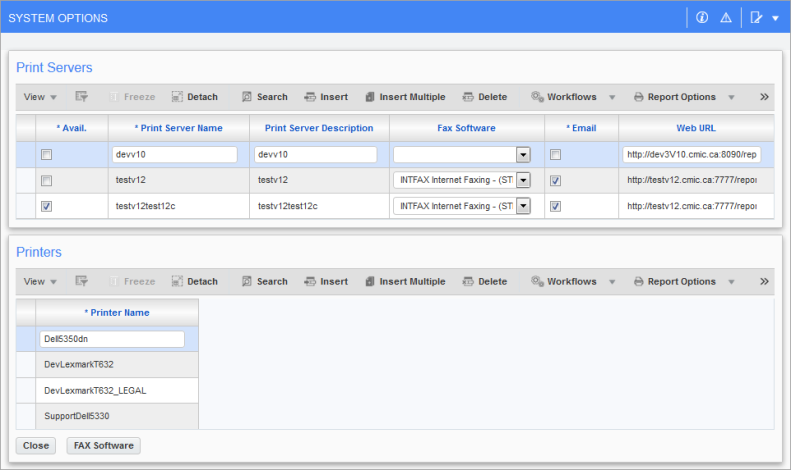Show more Print Servers toolbar items chevron
This screenshot has height=470, width=791.
pyautogui.click(x=764, y=97)
